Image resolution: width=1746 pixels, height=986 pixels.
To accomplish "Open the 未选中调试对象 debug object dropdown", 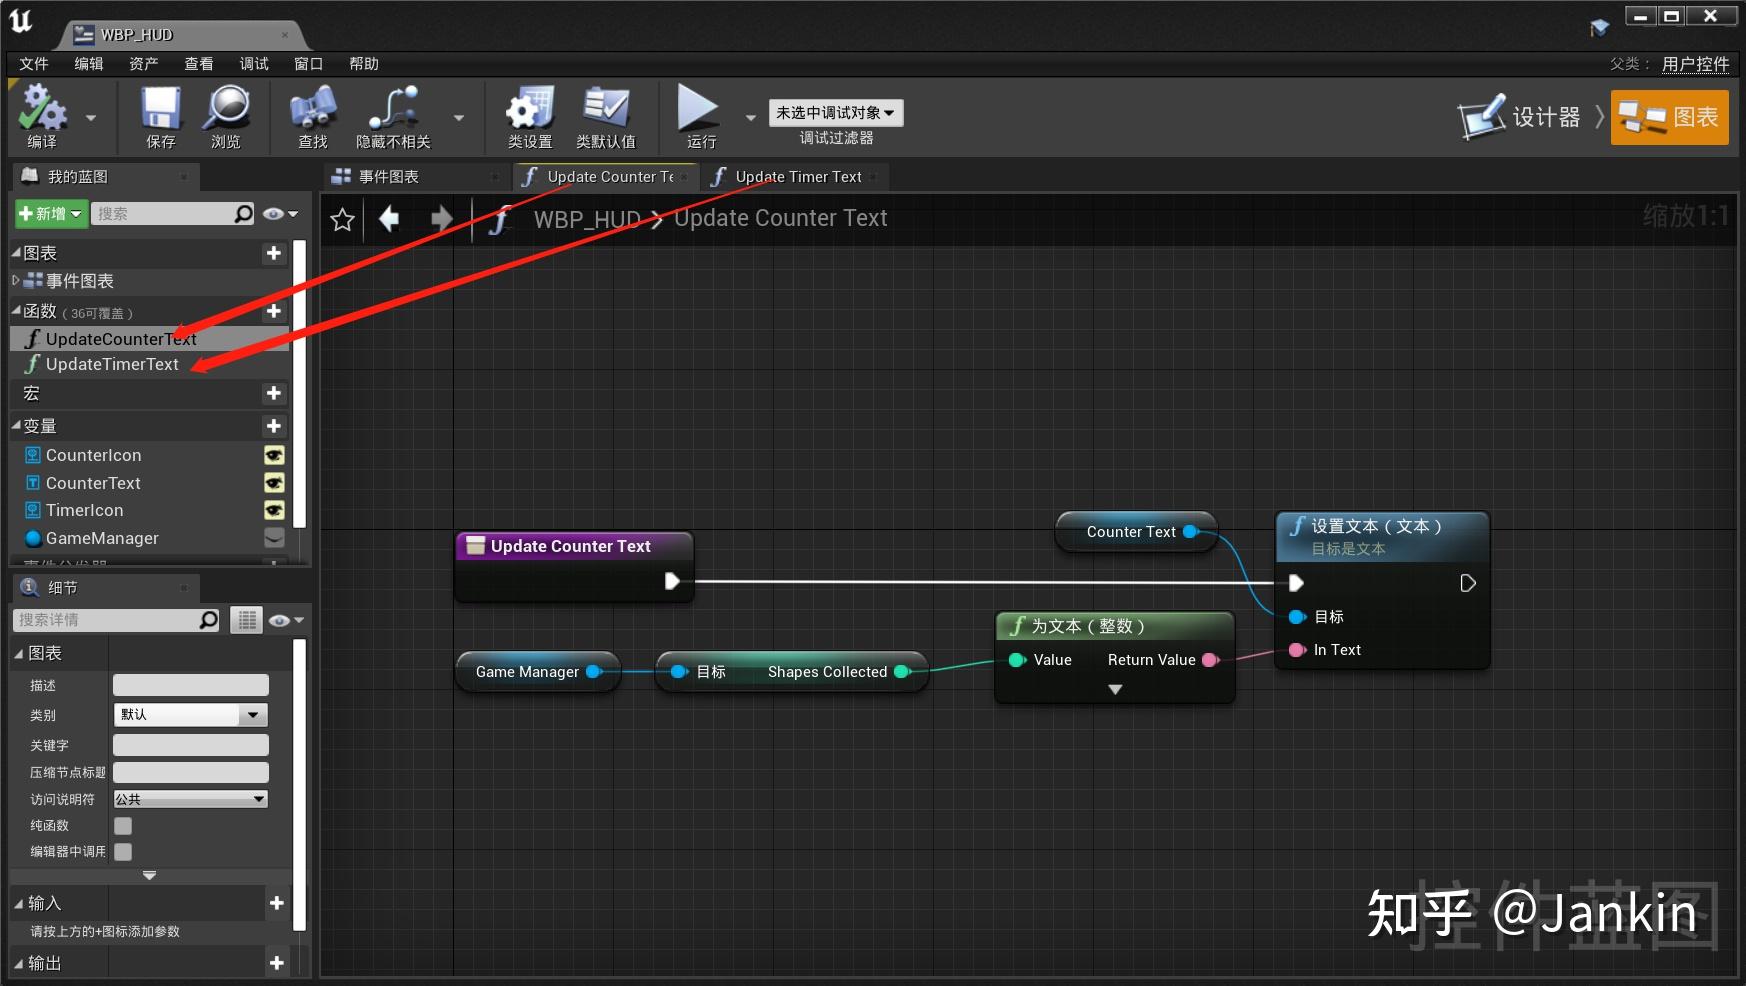I will (x=834, y=112).
